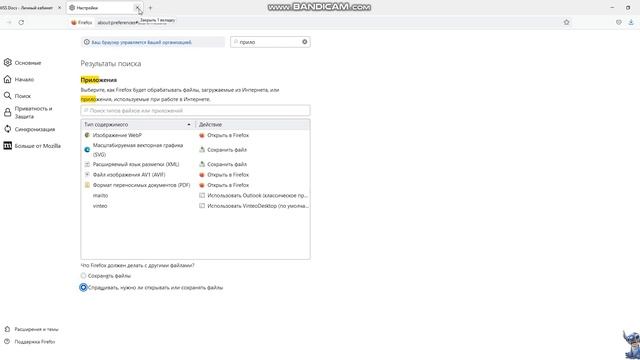The width and height of the screenshot is (640, 360).
Task: Open action dropdown for WebP row
Action: coord(253,135)
